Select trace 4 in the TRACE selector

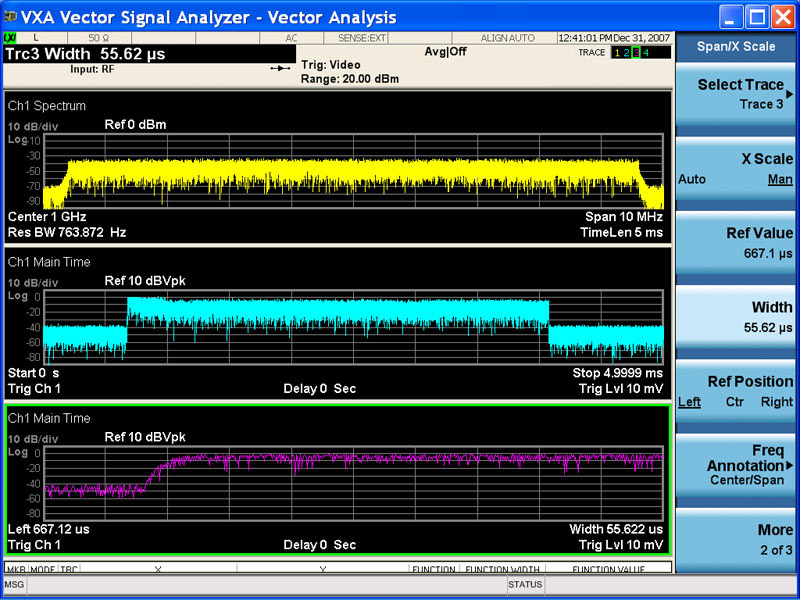pos(646,52)
